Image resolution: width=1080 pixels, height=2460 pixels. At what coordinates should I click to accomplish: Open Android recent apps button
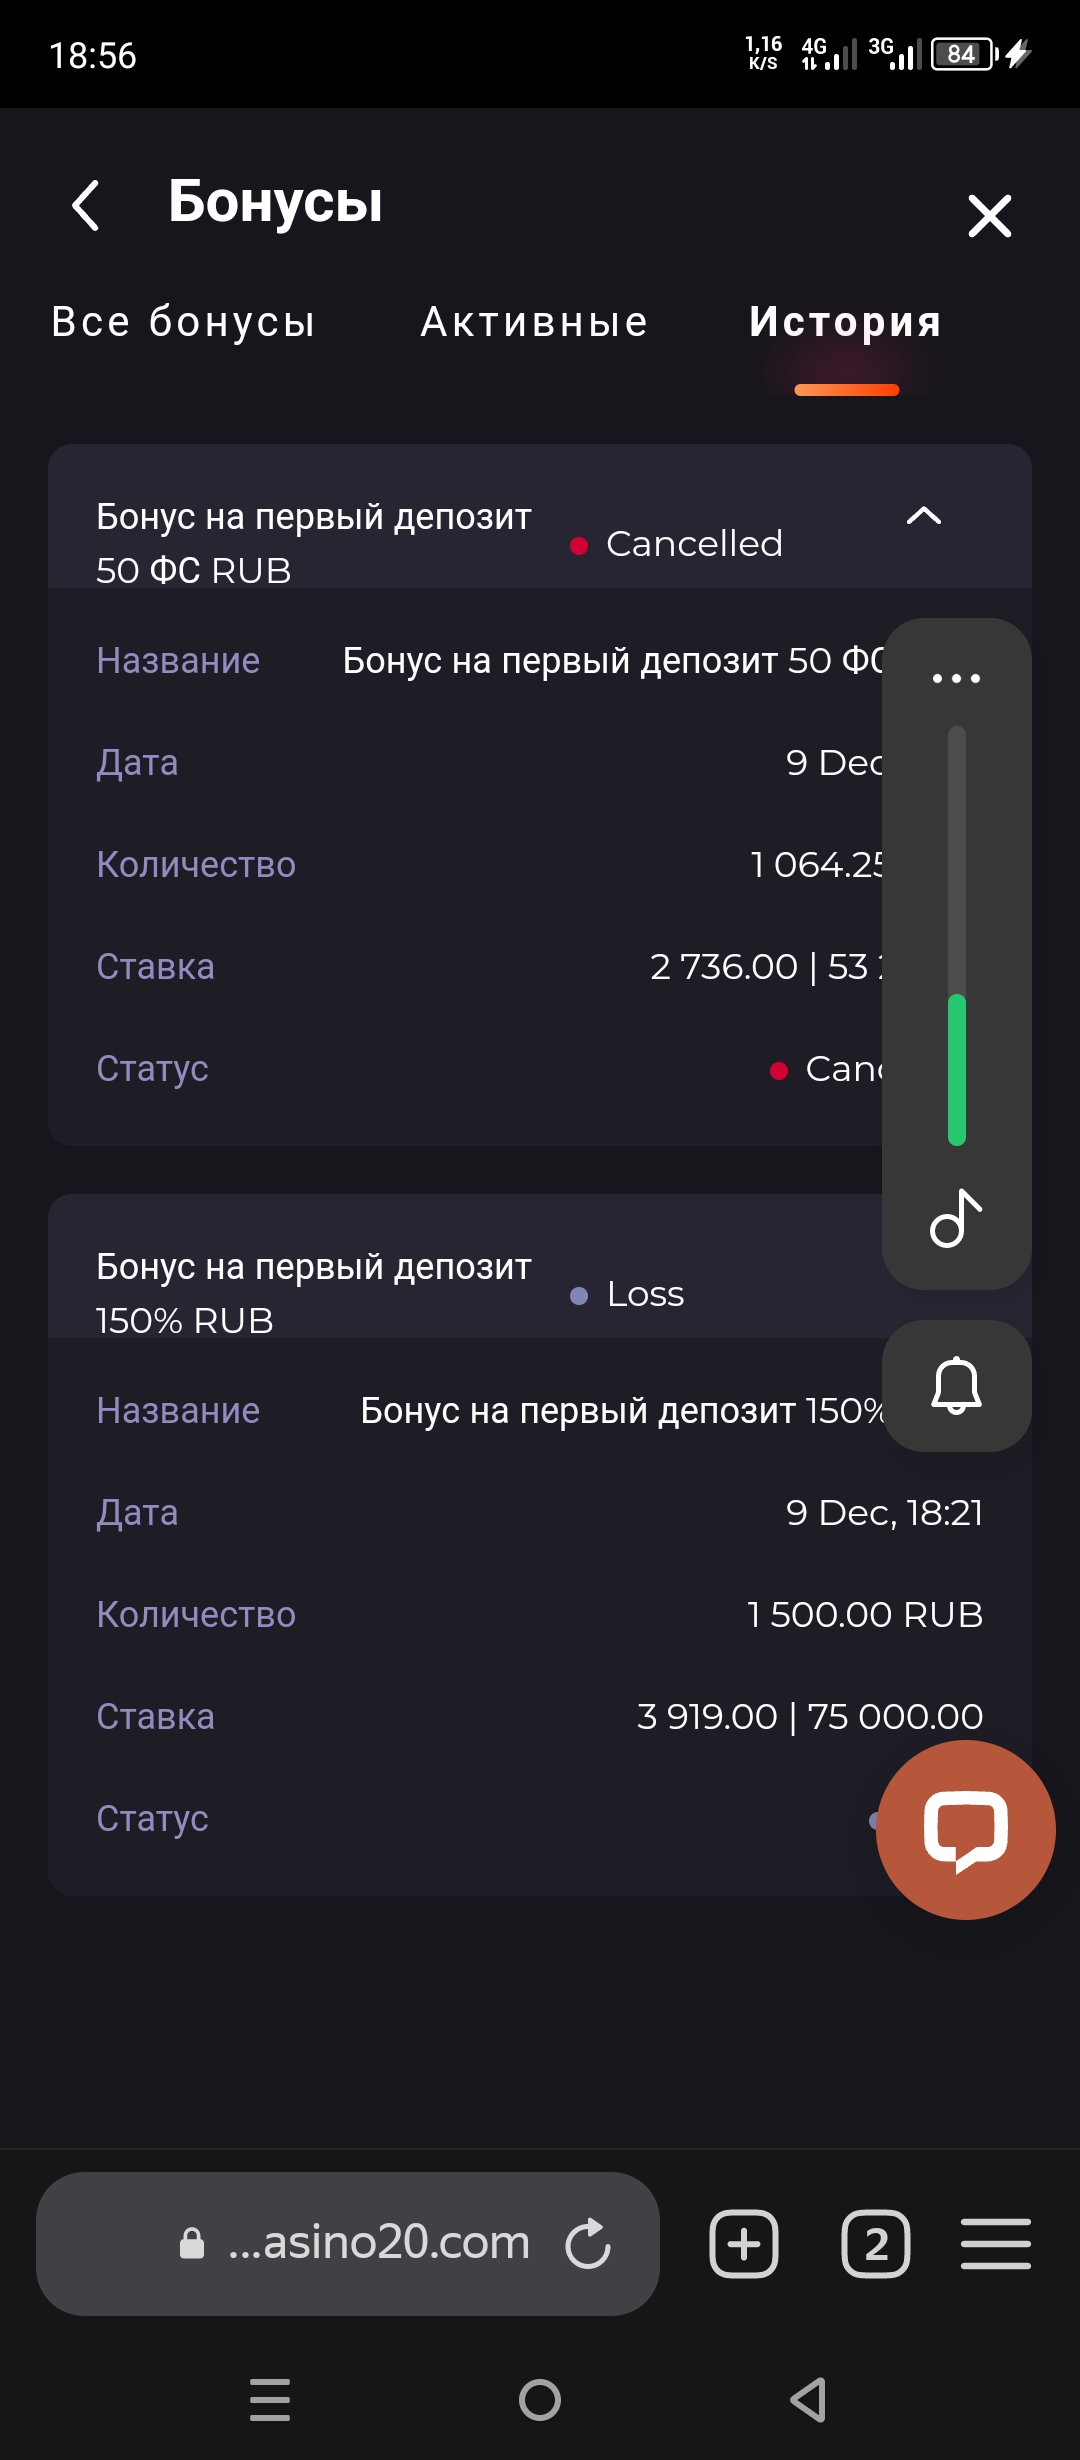point(270,2399)
